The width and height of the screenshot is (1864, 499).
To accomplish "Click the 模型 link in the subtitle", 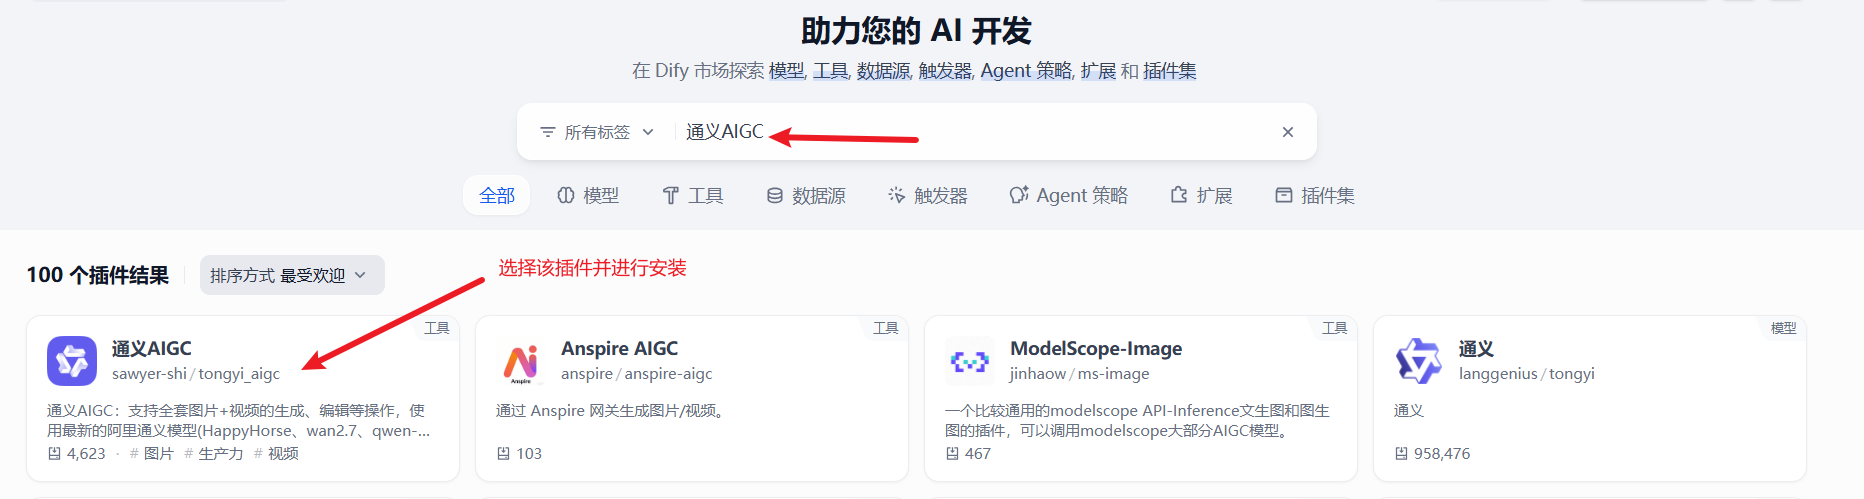I will coord(786,71).
